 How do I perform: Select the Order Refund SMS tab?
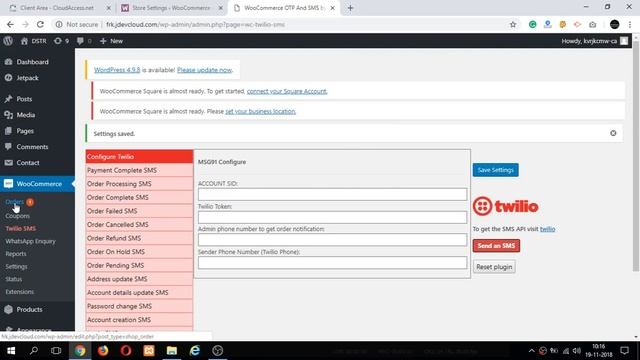pyautogui.click(x=139, y=238)
